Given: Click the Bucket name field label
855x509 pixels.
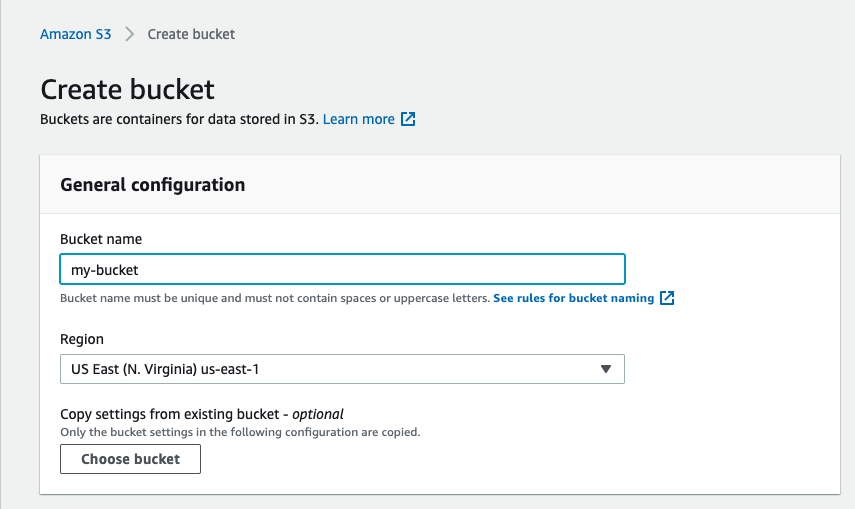Looking at the screenshot, I should tap(101, 239).
